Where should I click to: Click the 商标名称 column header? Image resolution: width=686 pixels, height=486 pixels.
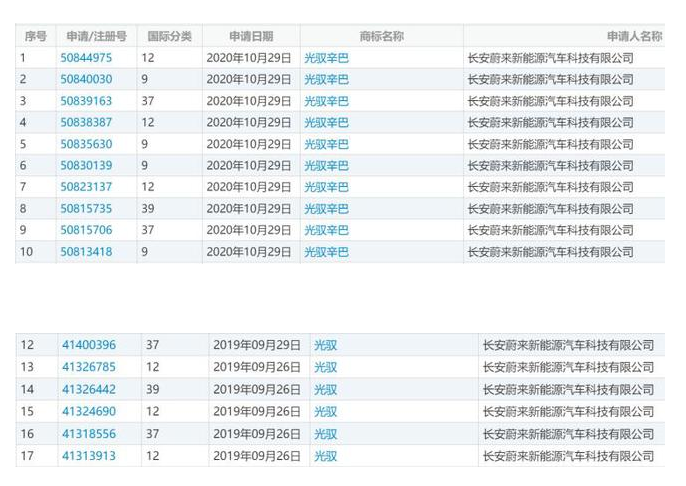coord(382,36)
